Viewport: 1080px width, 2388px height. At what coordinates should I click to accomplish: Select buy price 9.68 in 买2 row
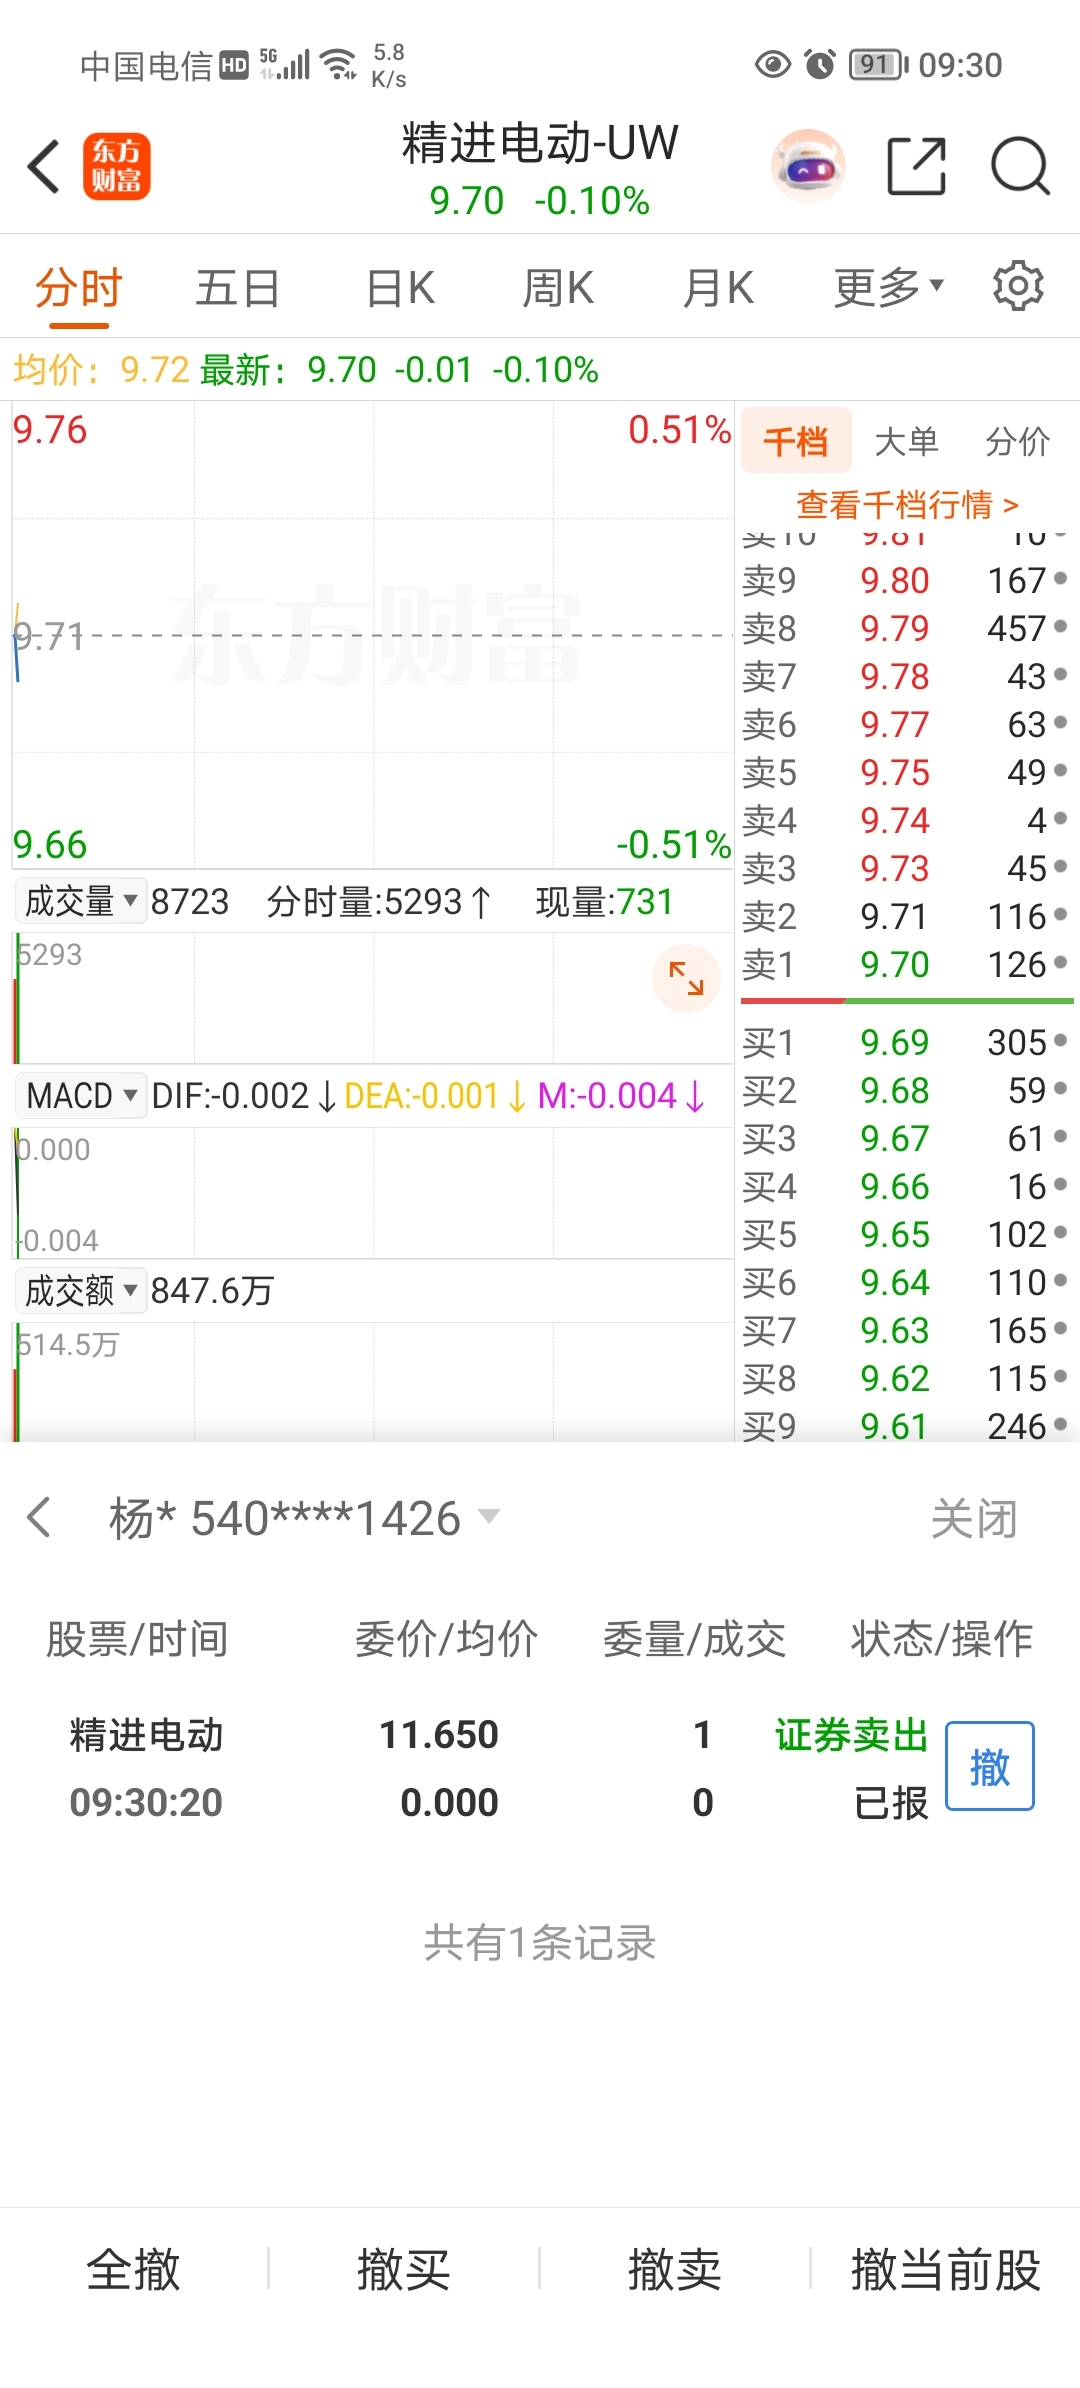pyautogui.click(x=895, y=1090)
